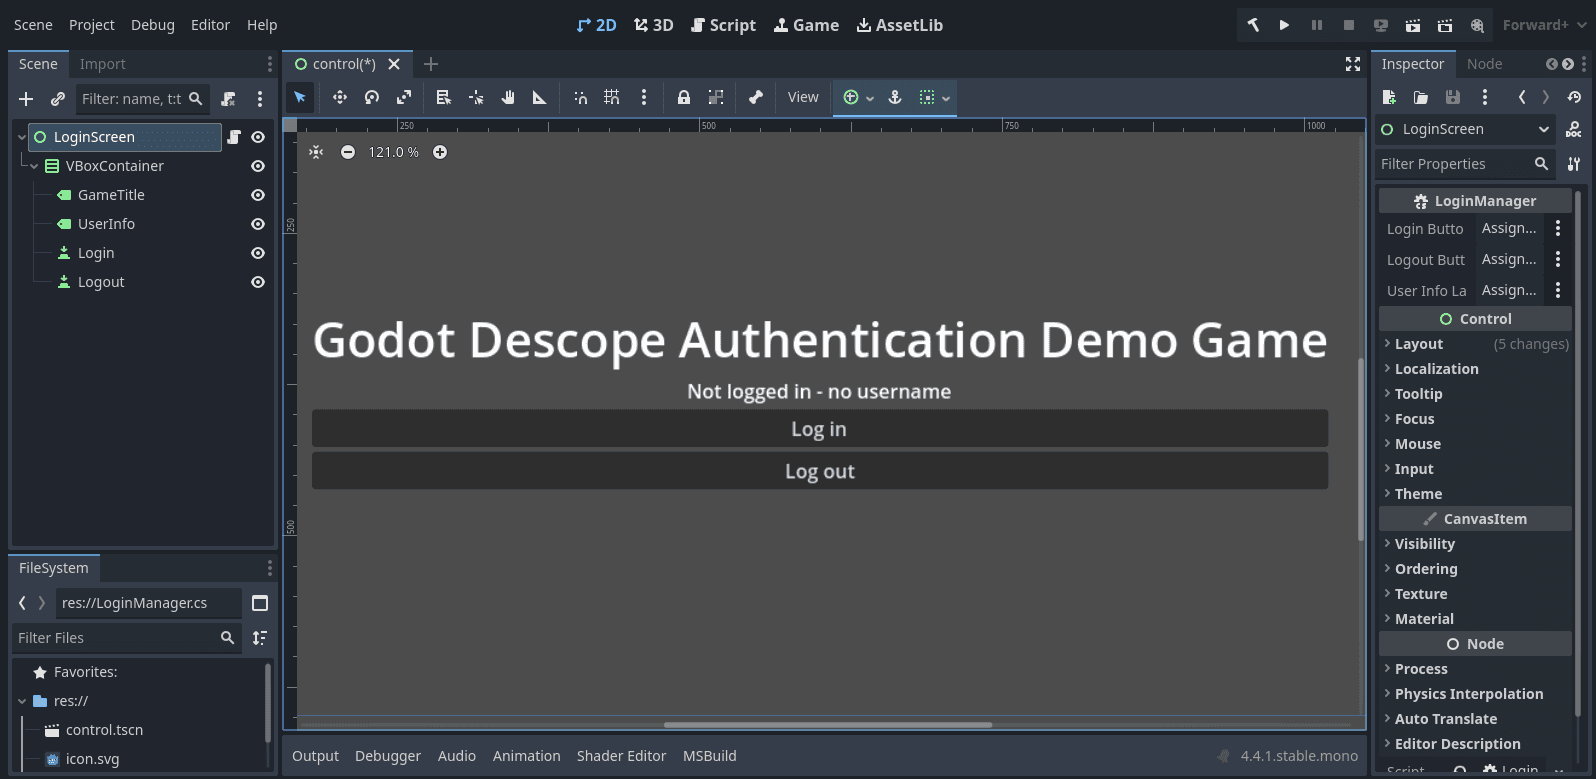This screenshot has width=1596, height=779.
Task: Open the Script workspace
Action: pyautogui.click(x=723, y=25)
